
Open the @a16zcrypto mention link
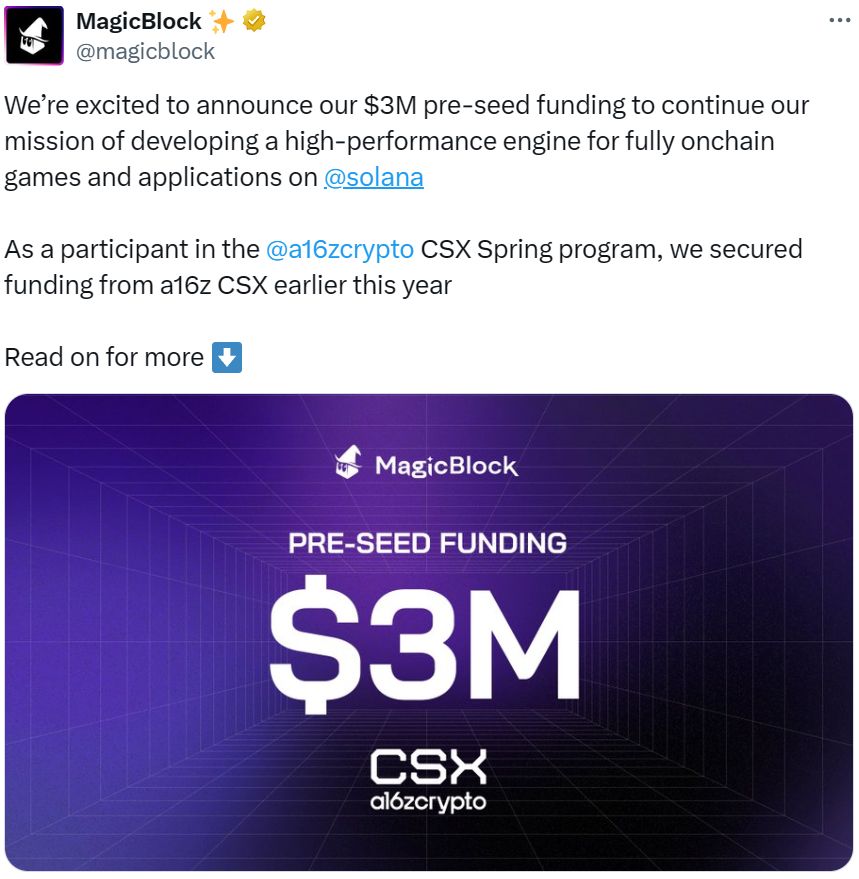click(339, 249)
